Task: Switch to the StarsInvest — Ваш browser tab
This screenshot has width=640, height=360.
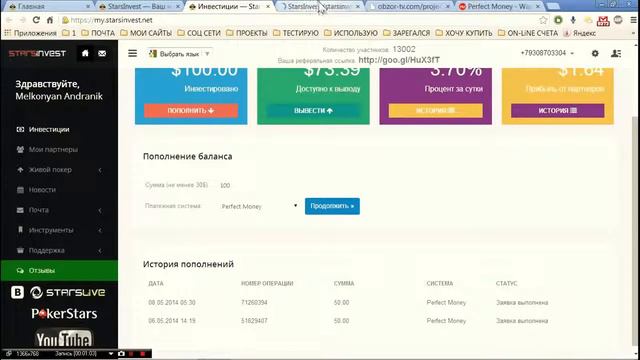Action: tap(140, 7)
